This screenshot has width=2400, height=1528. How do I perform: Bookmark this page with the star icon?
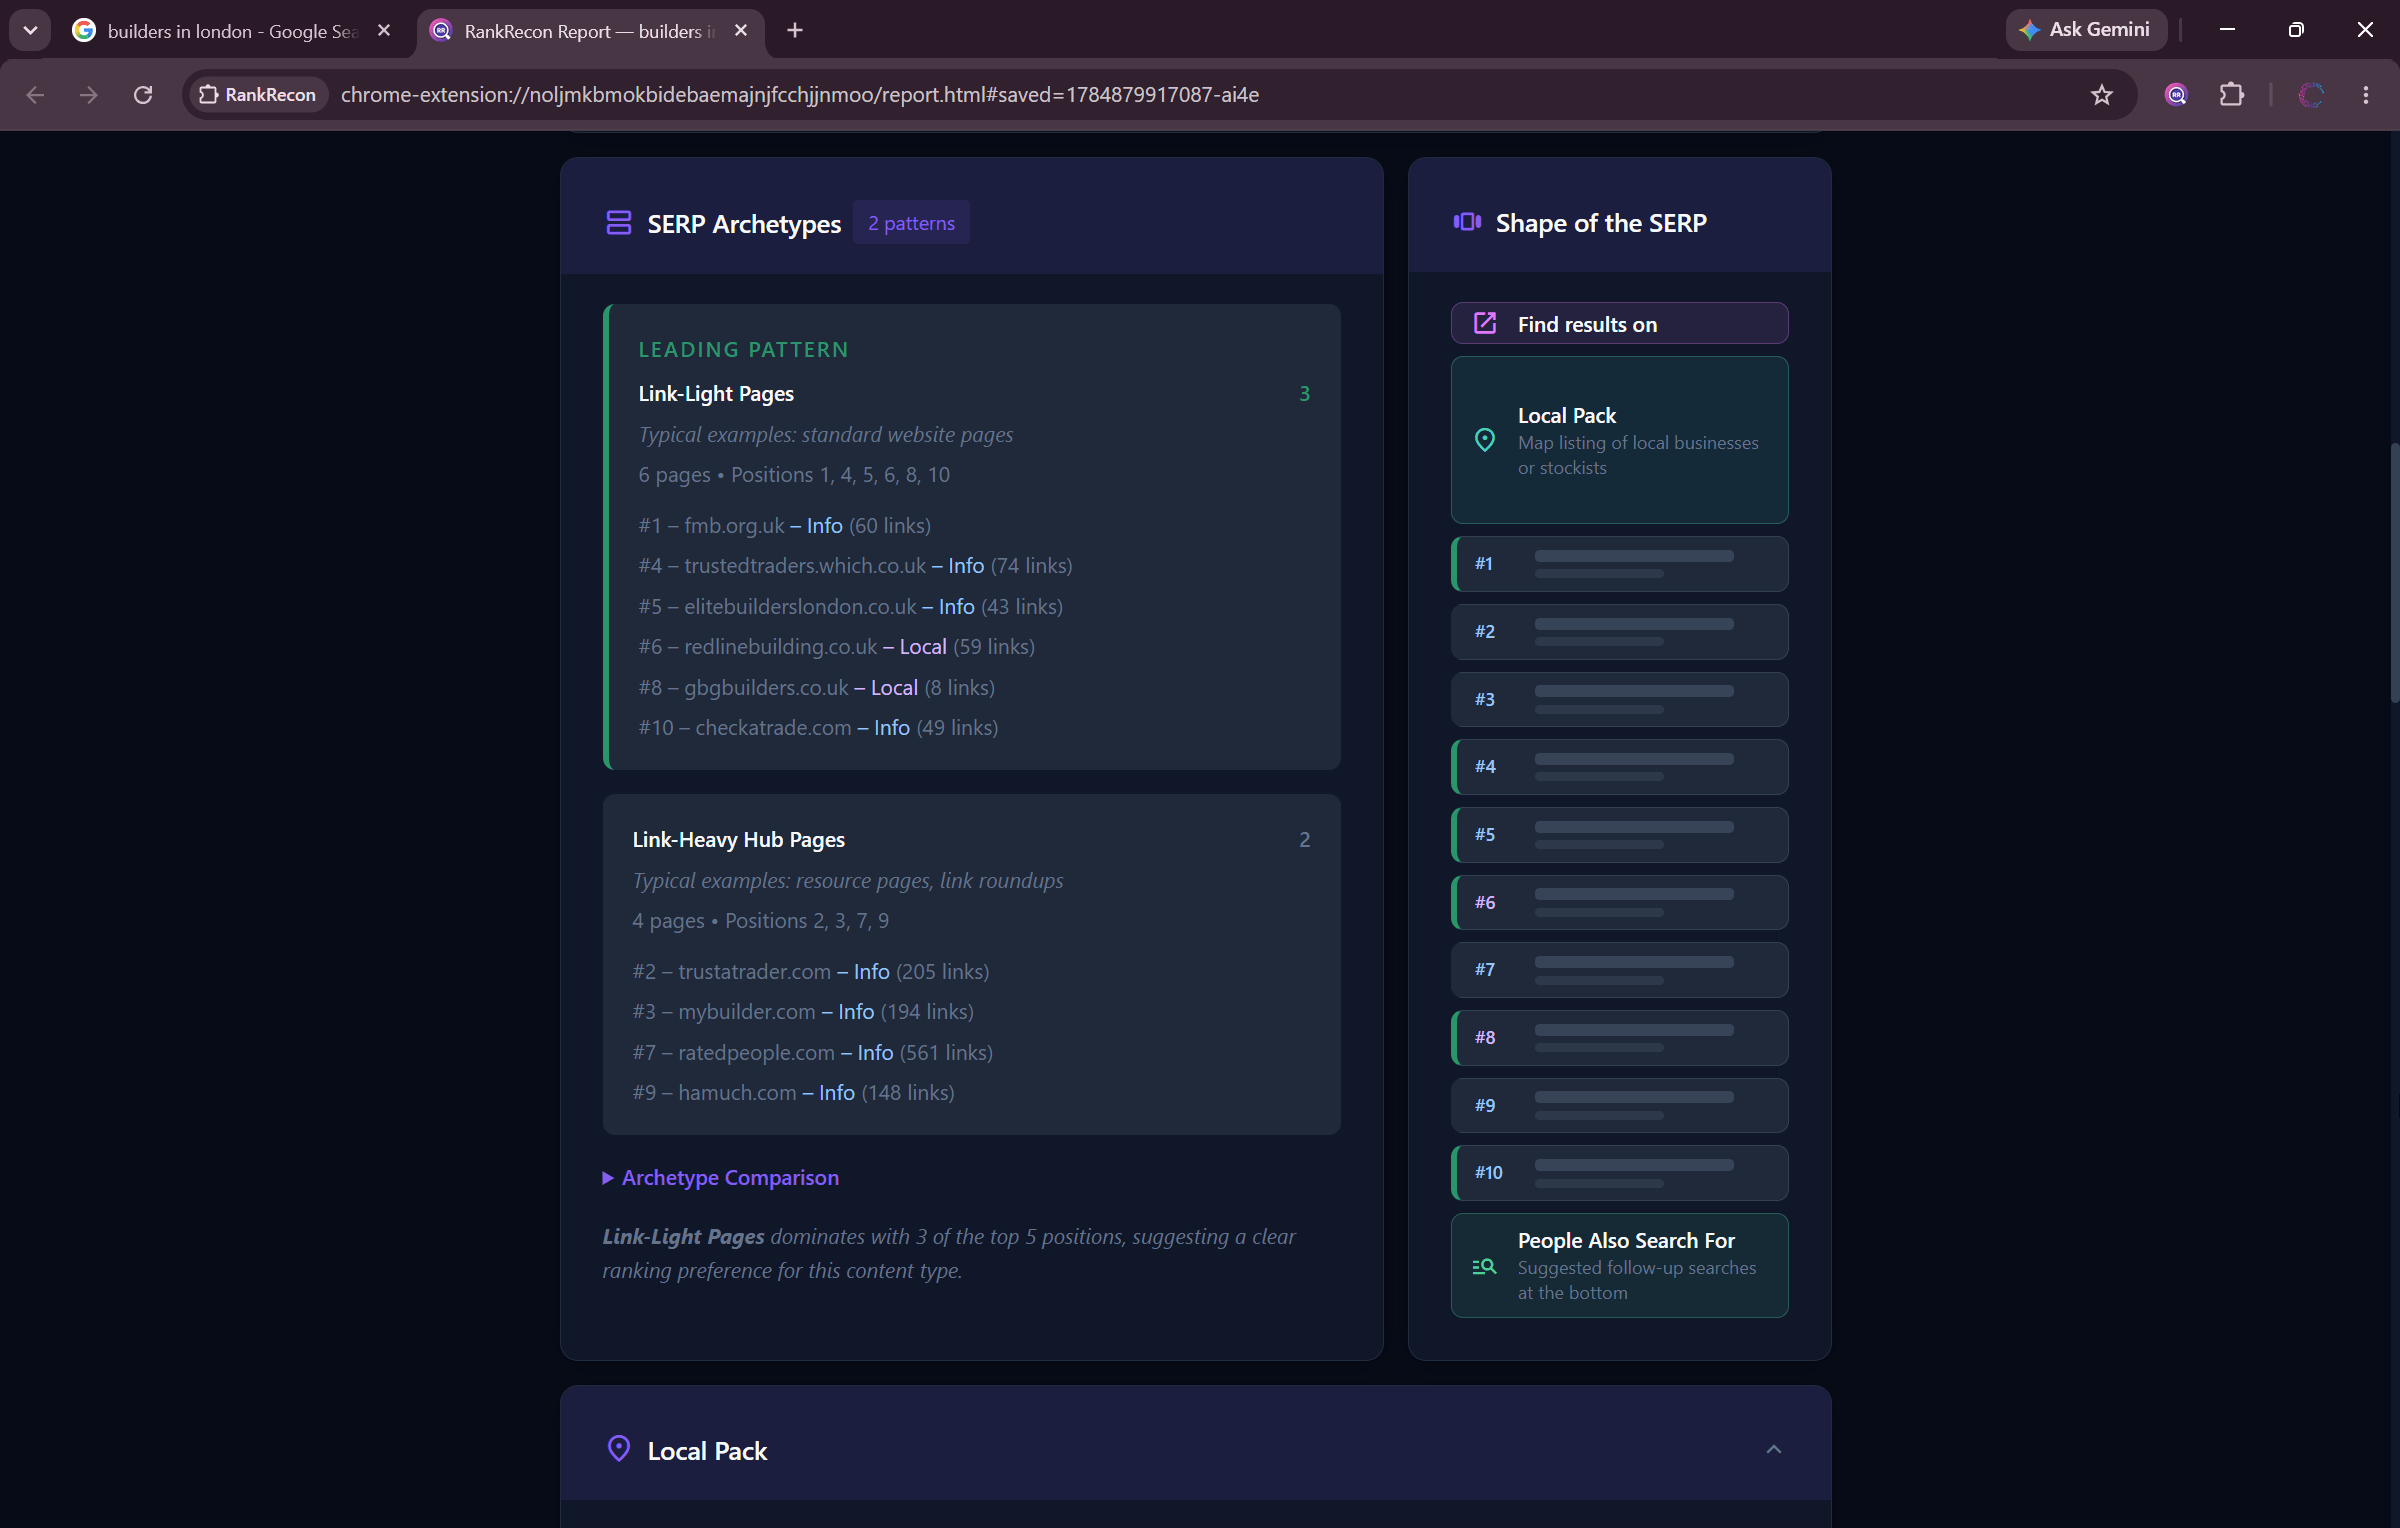point(2101,95)
